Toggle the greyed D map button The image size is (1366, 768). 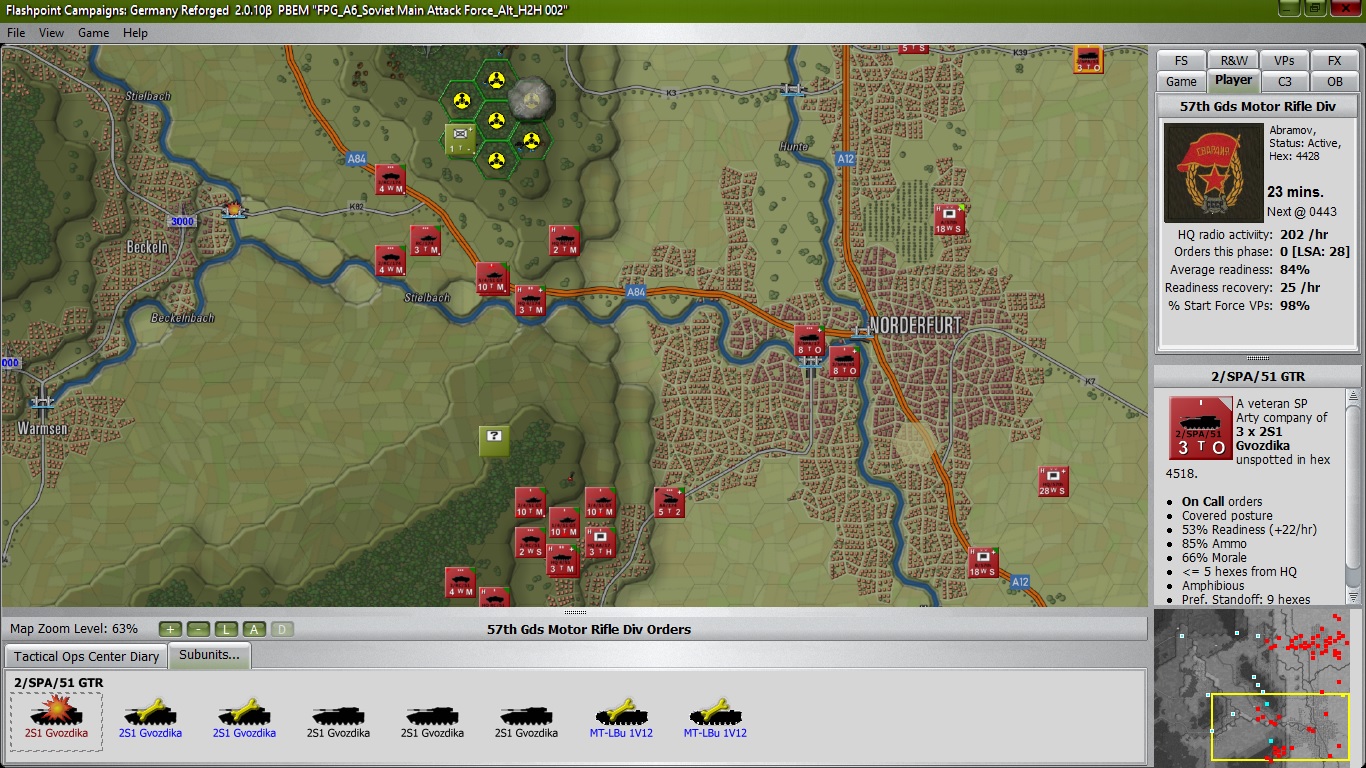coord(282,629)
